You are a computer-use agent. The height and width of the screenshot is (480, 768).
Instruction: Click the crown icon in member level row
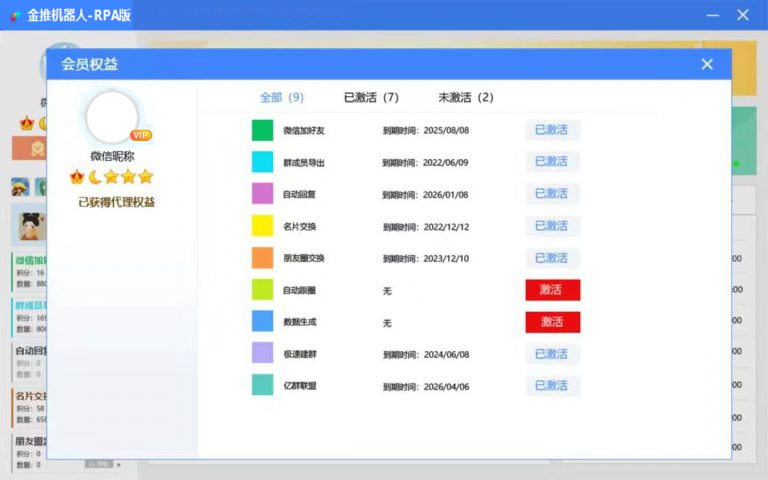click(77, 177)
